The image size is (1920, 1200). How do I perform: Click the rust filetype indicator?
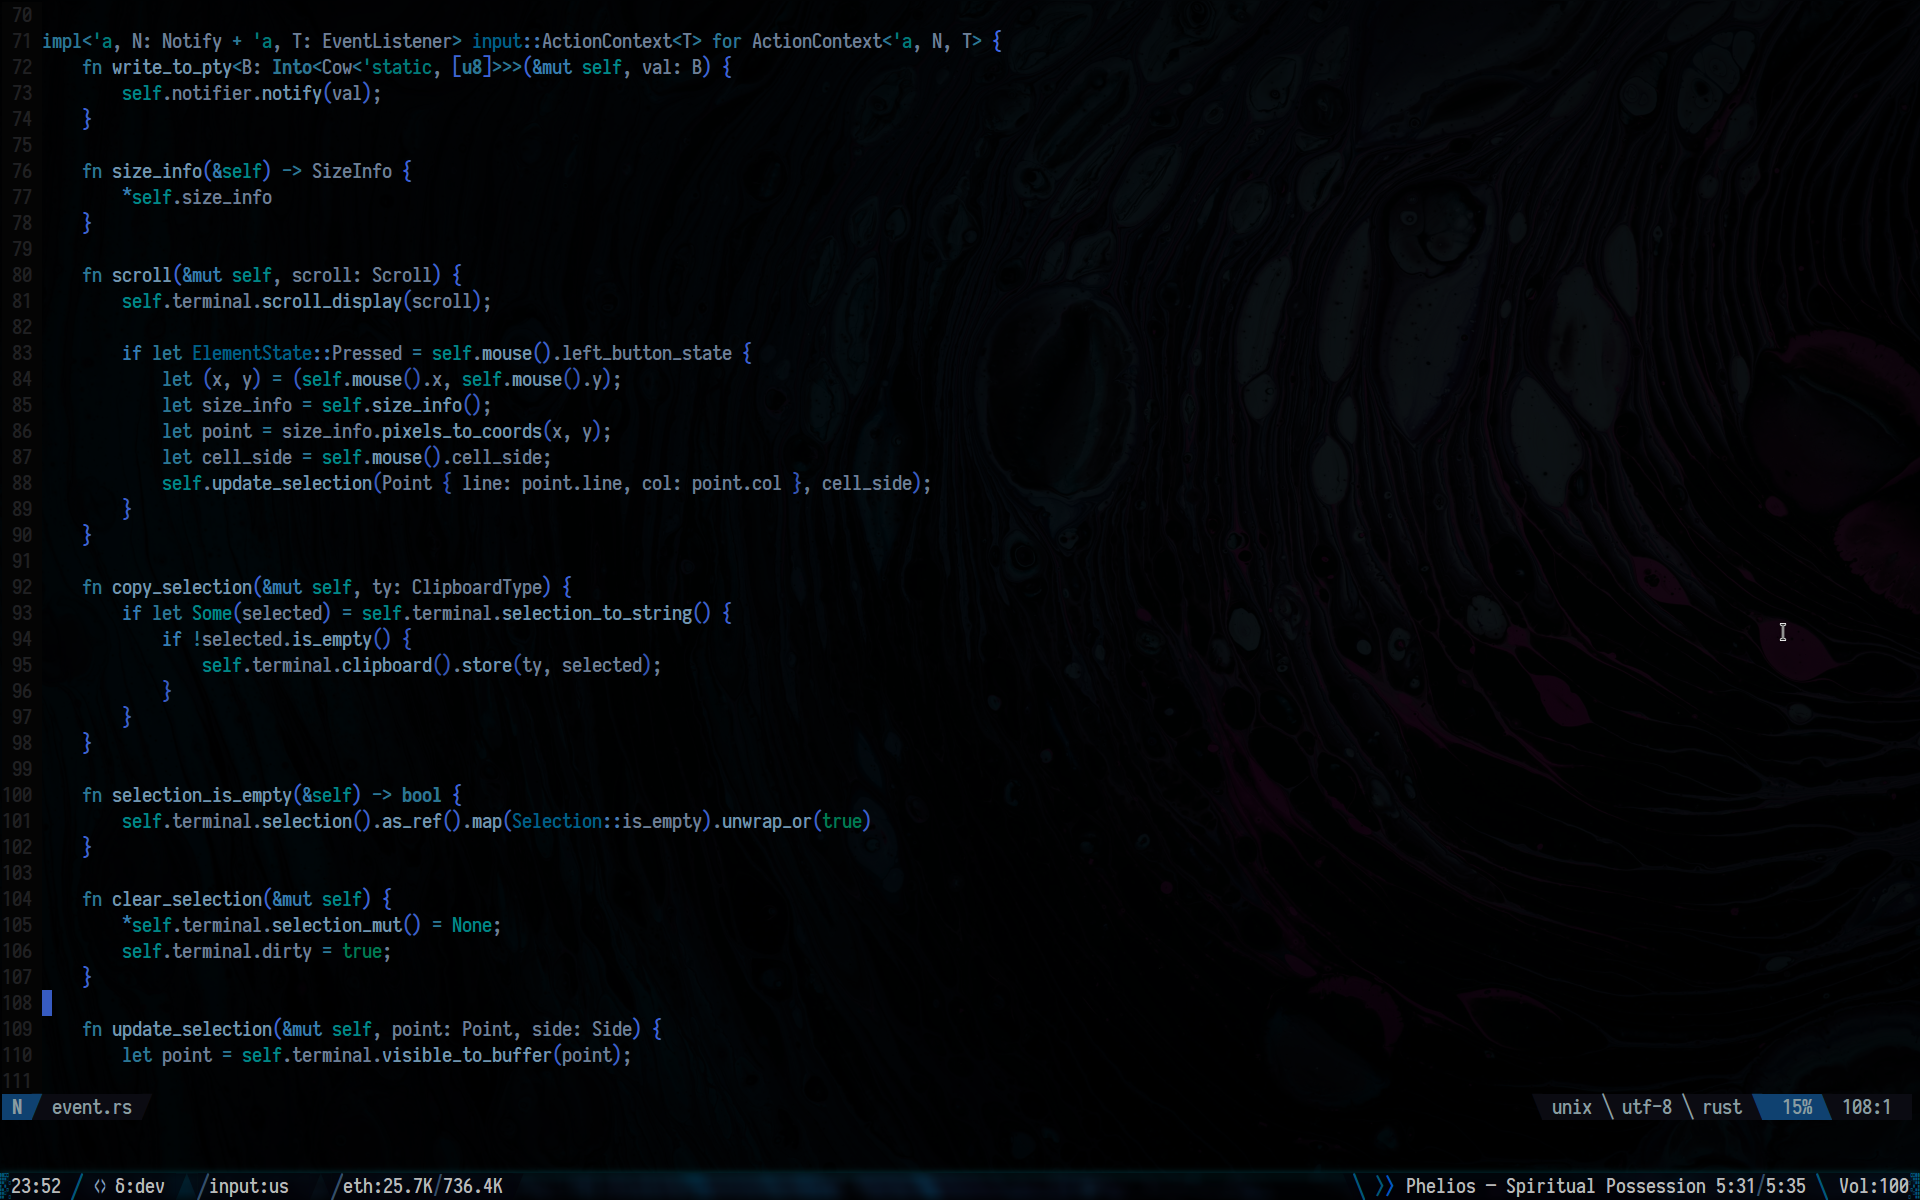point(1721,1107)
